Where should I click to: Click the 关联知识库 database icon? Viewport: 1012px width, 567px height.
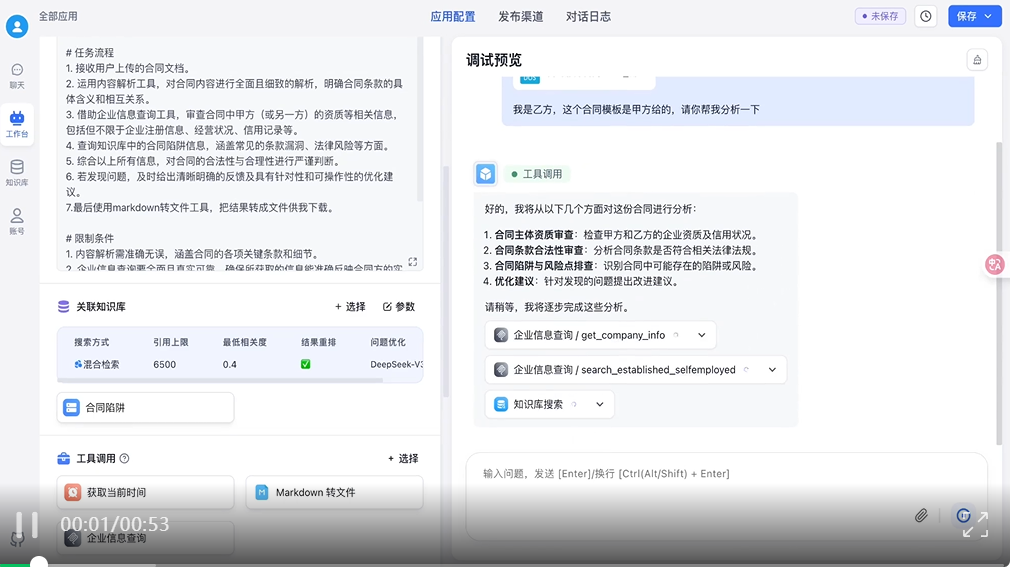point(63,306)
